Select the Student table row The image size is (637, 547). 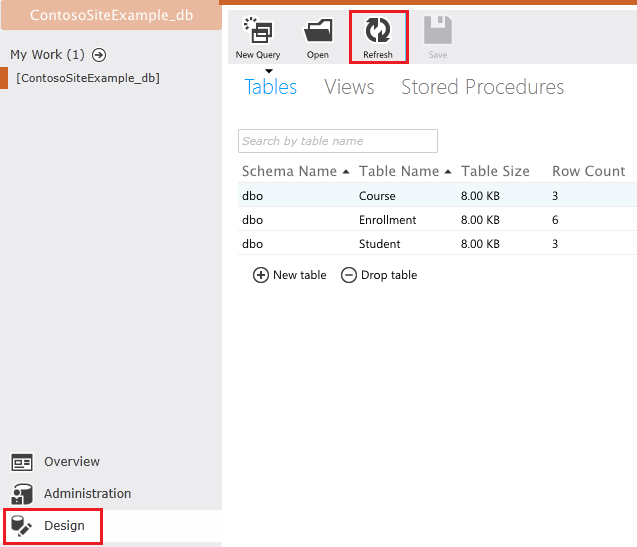[x=380, y=244]
